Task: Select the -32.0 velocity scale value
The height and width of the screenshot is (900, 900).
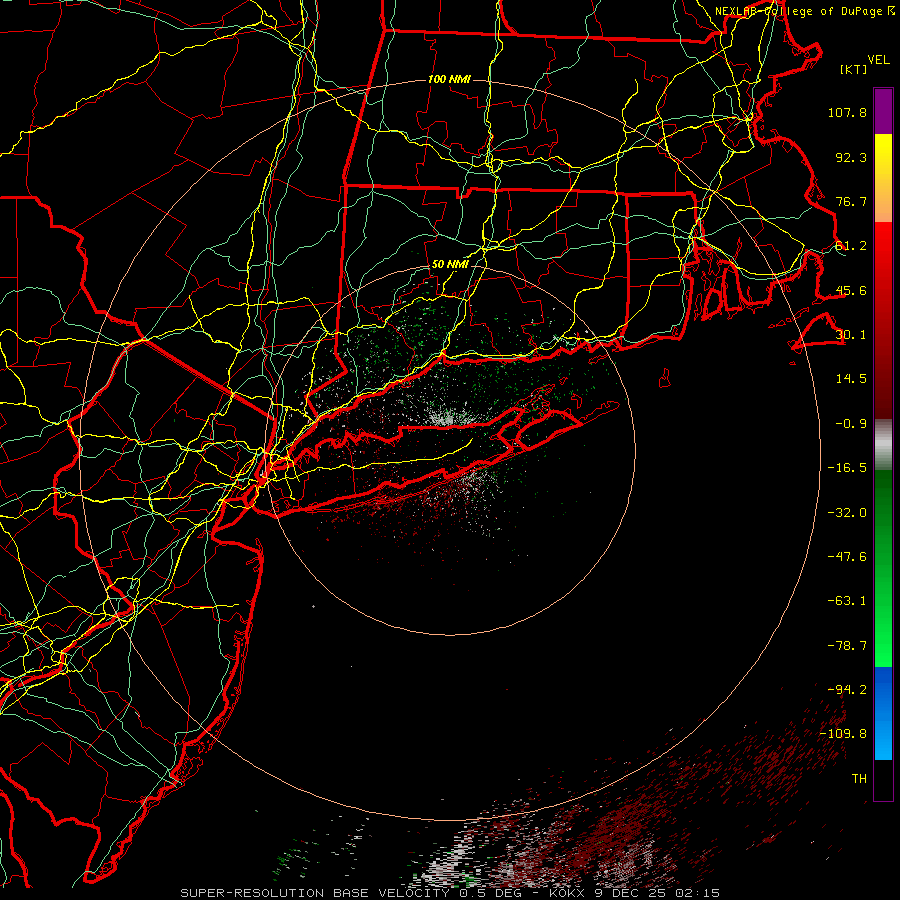Action: tap(847, 512)
